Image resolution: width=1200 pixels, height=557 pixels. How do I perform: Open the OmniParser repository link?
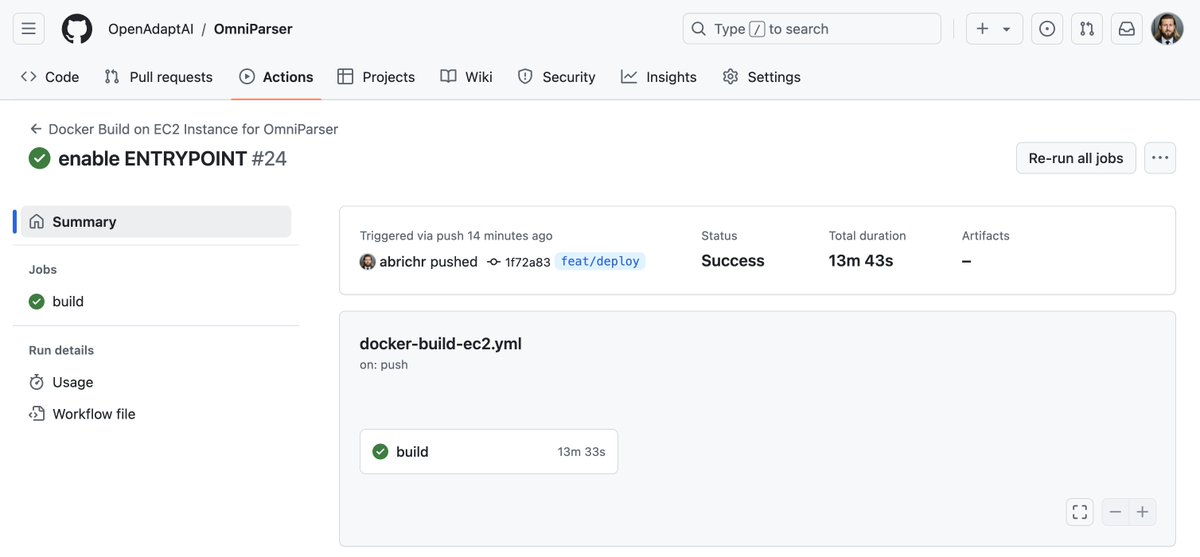pyautogui.click(x=253, y=29)
